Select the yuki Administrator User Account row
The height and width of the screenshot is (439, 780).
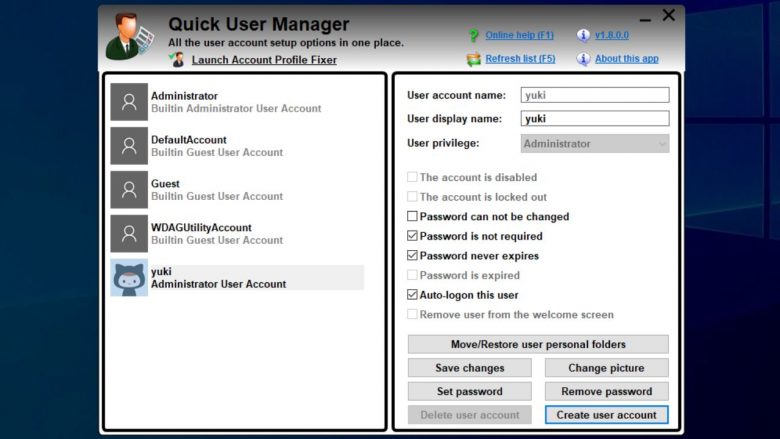[x=237, y=277]
